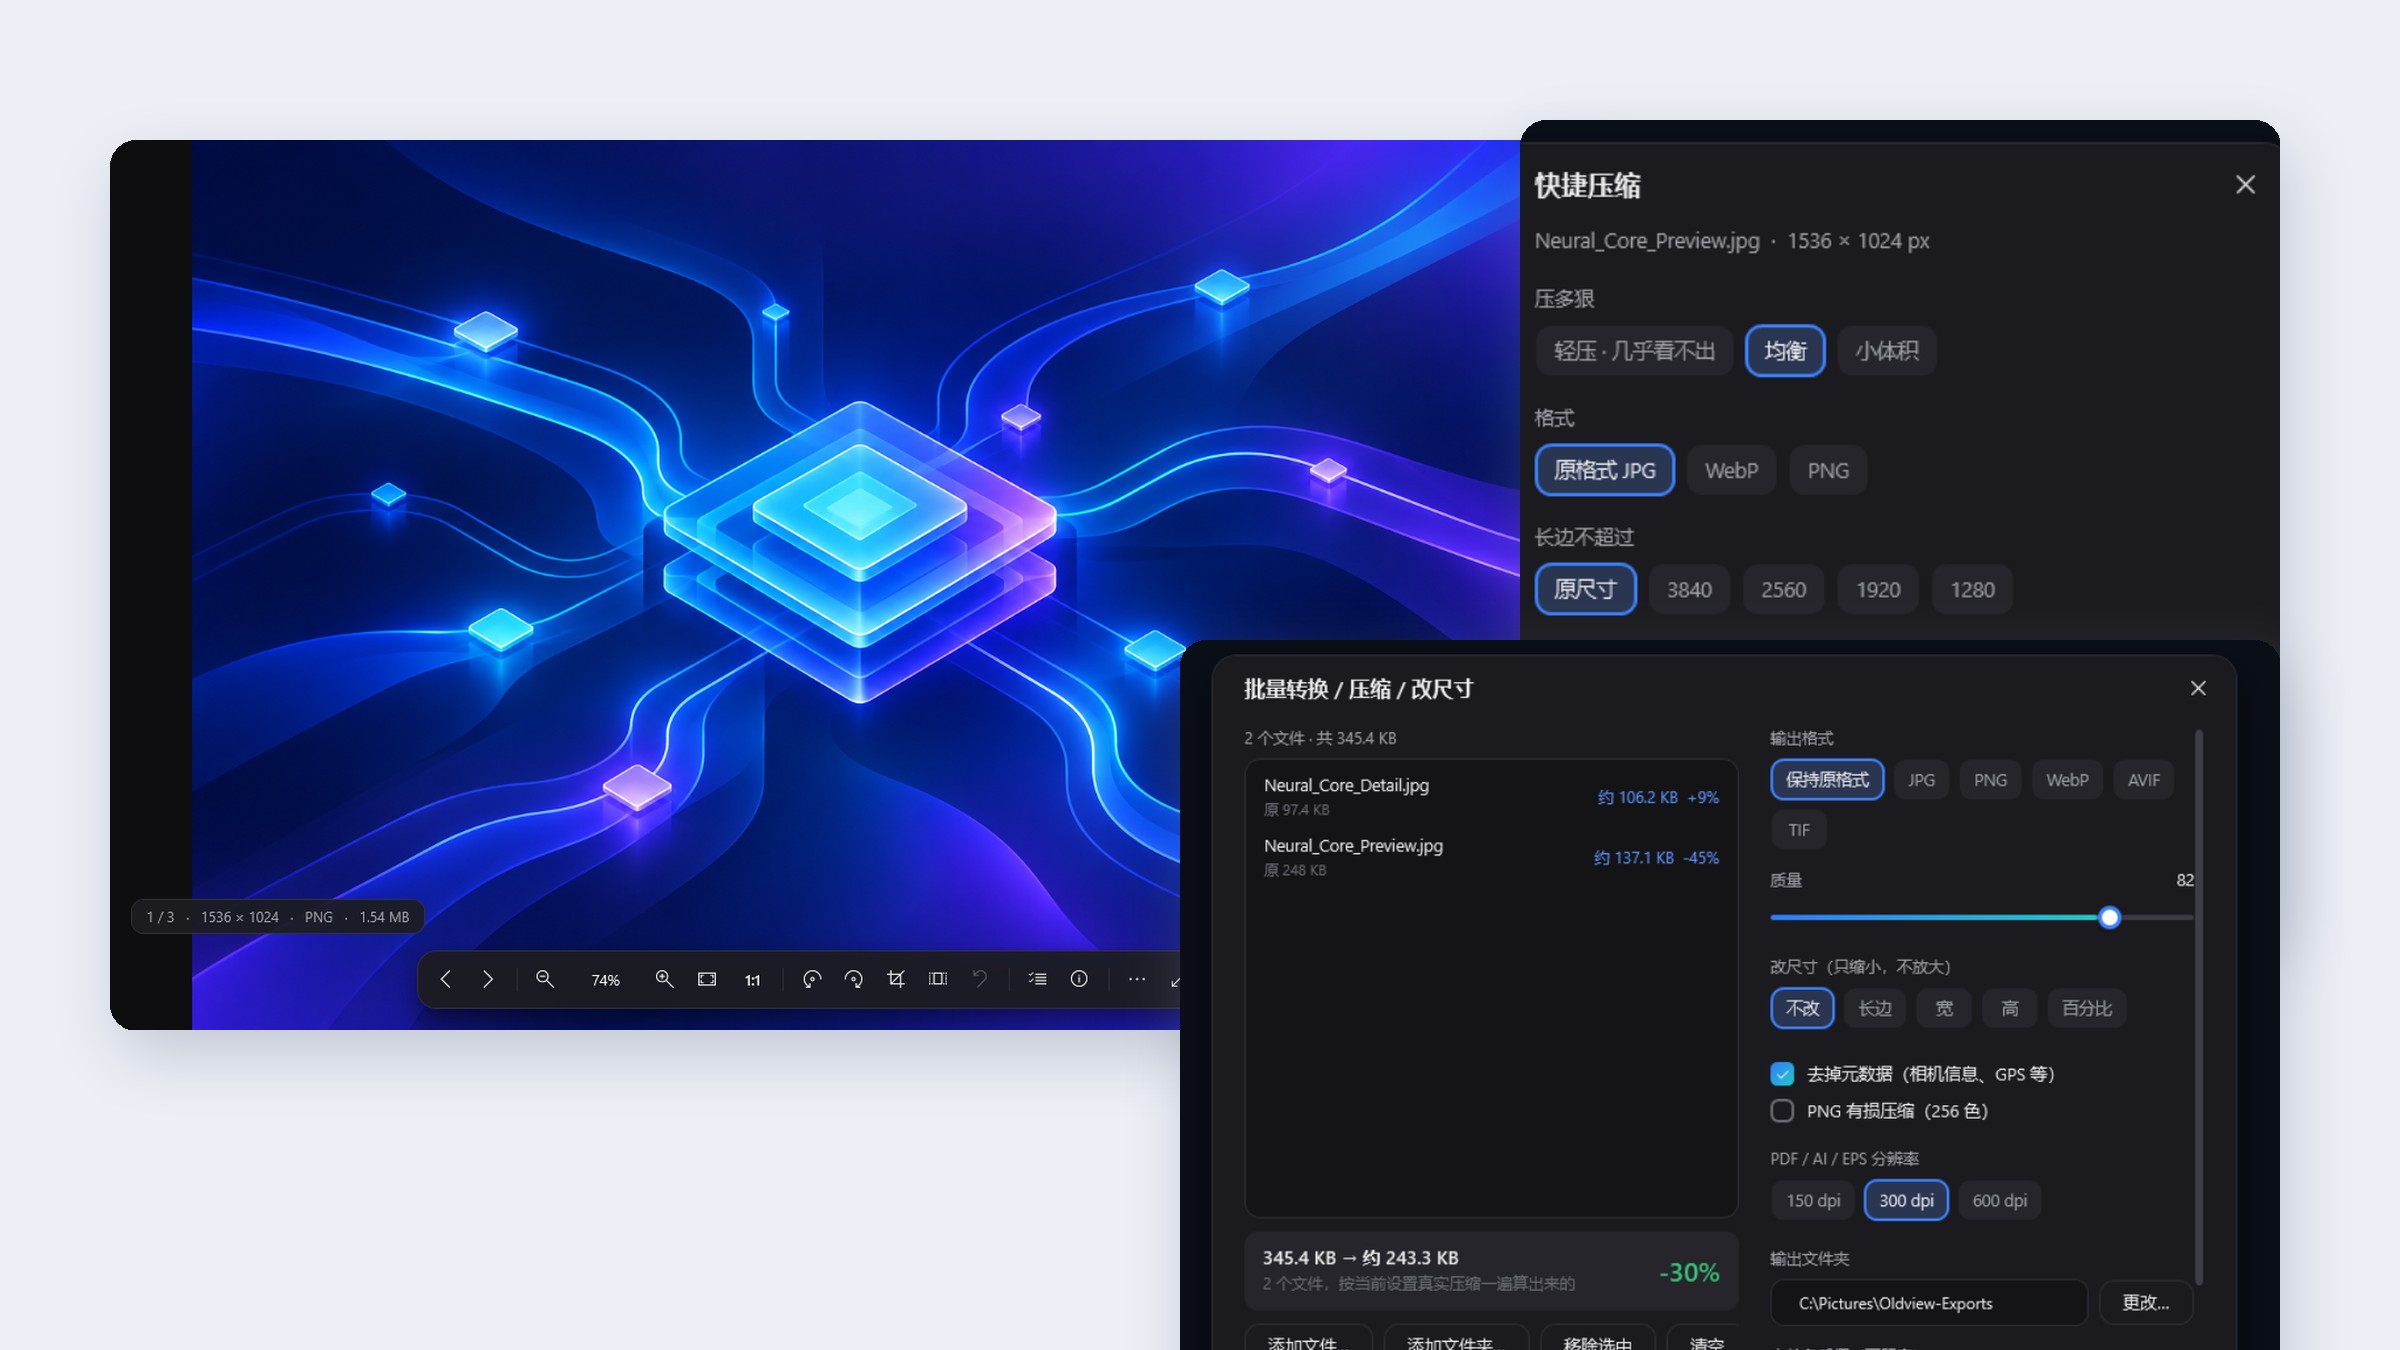Click the flip/mirror image icon
Image resolution: width=2400 pixels, height=1350 pixels.
click(938, 979)
